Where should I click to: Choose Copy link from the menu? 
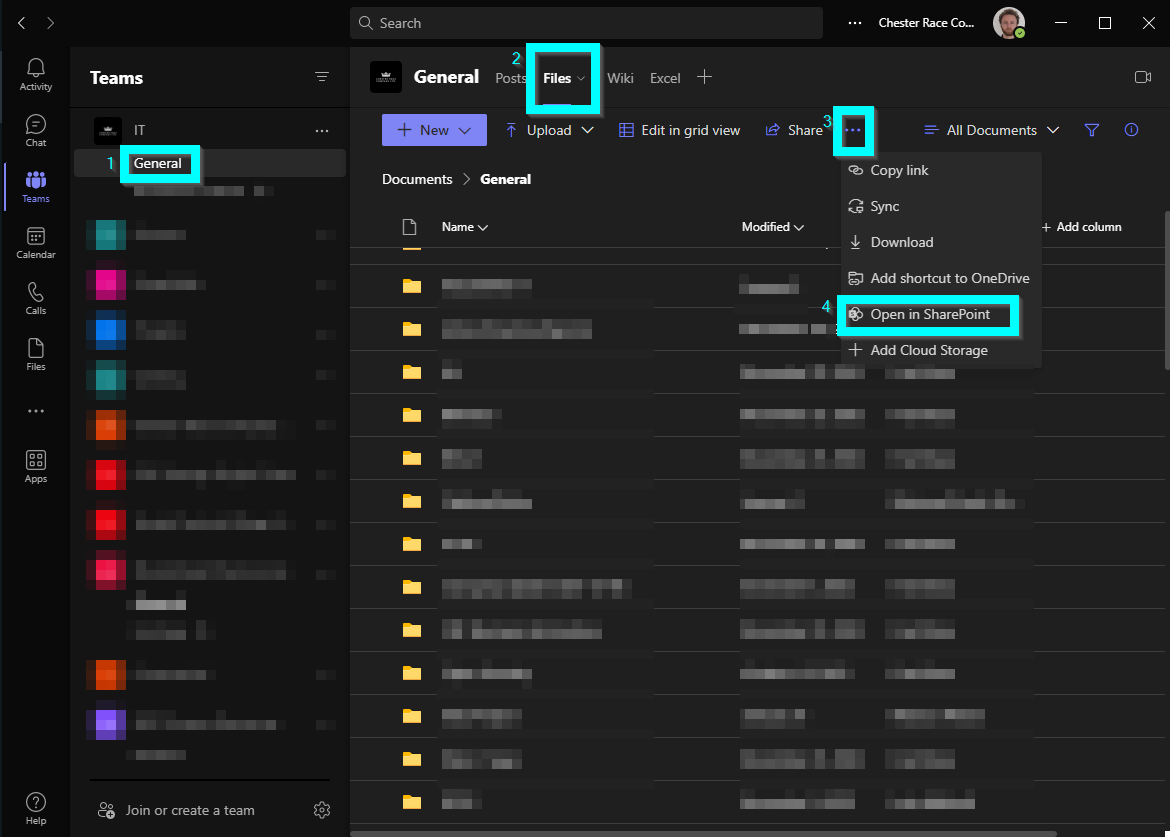tap(941, 170)
